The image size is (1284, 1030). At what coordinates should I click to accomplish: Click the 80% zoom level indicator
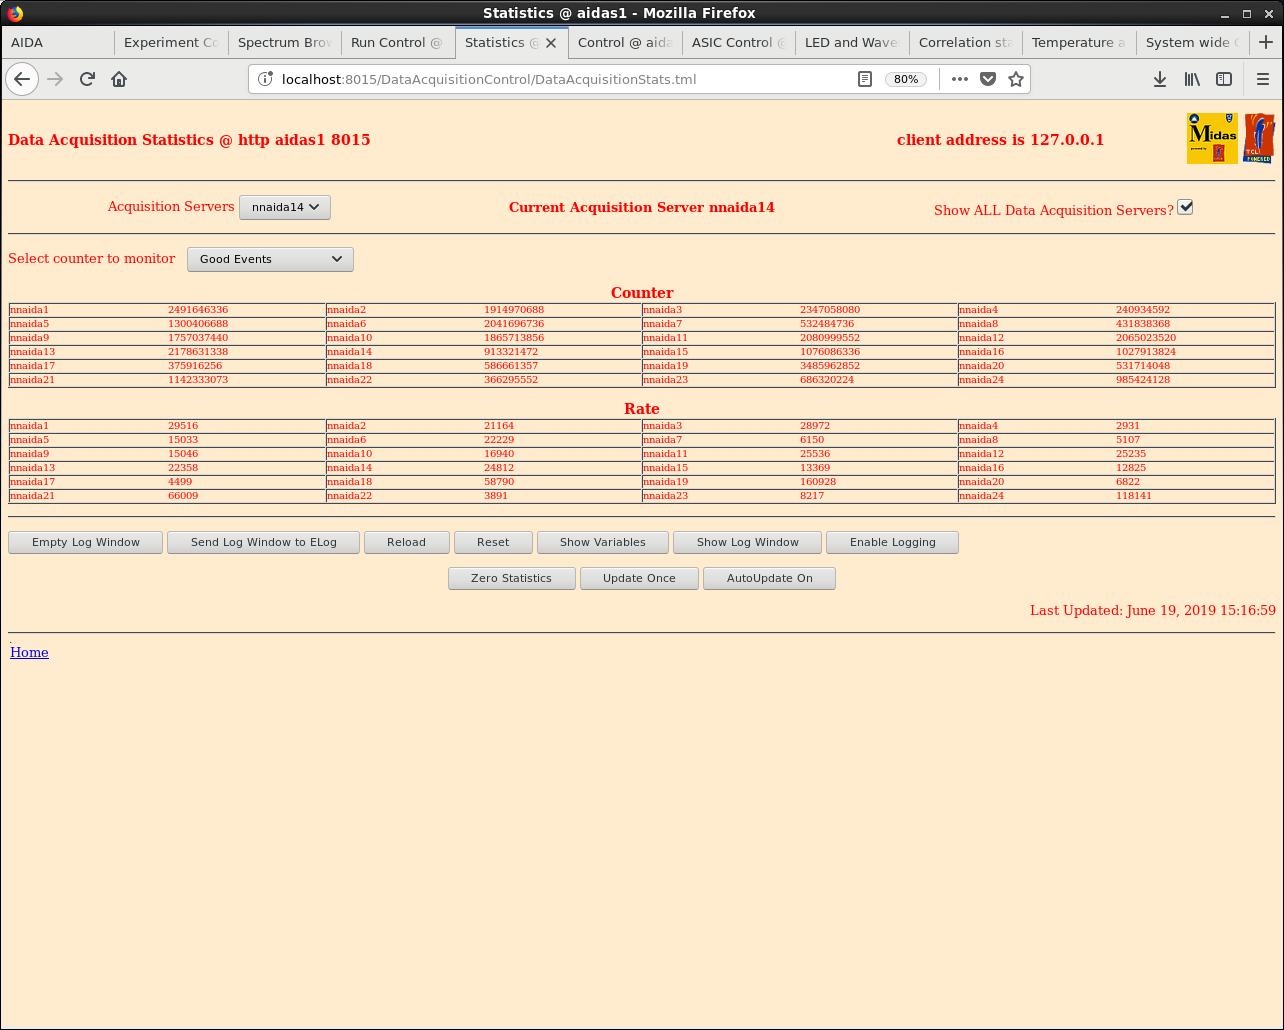[x=906, y=79]
